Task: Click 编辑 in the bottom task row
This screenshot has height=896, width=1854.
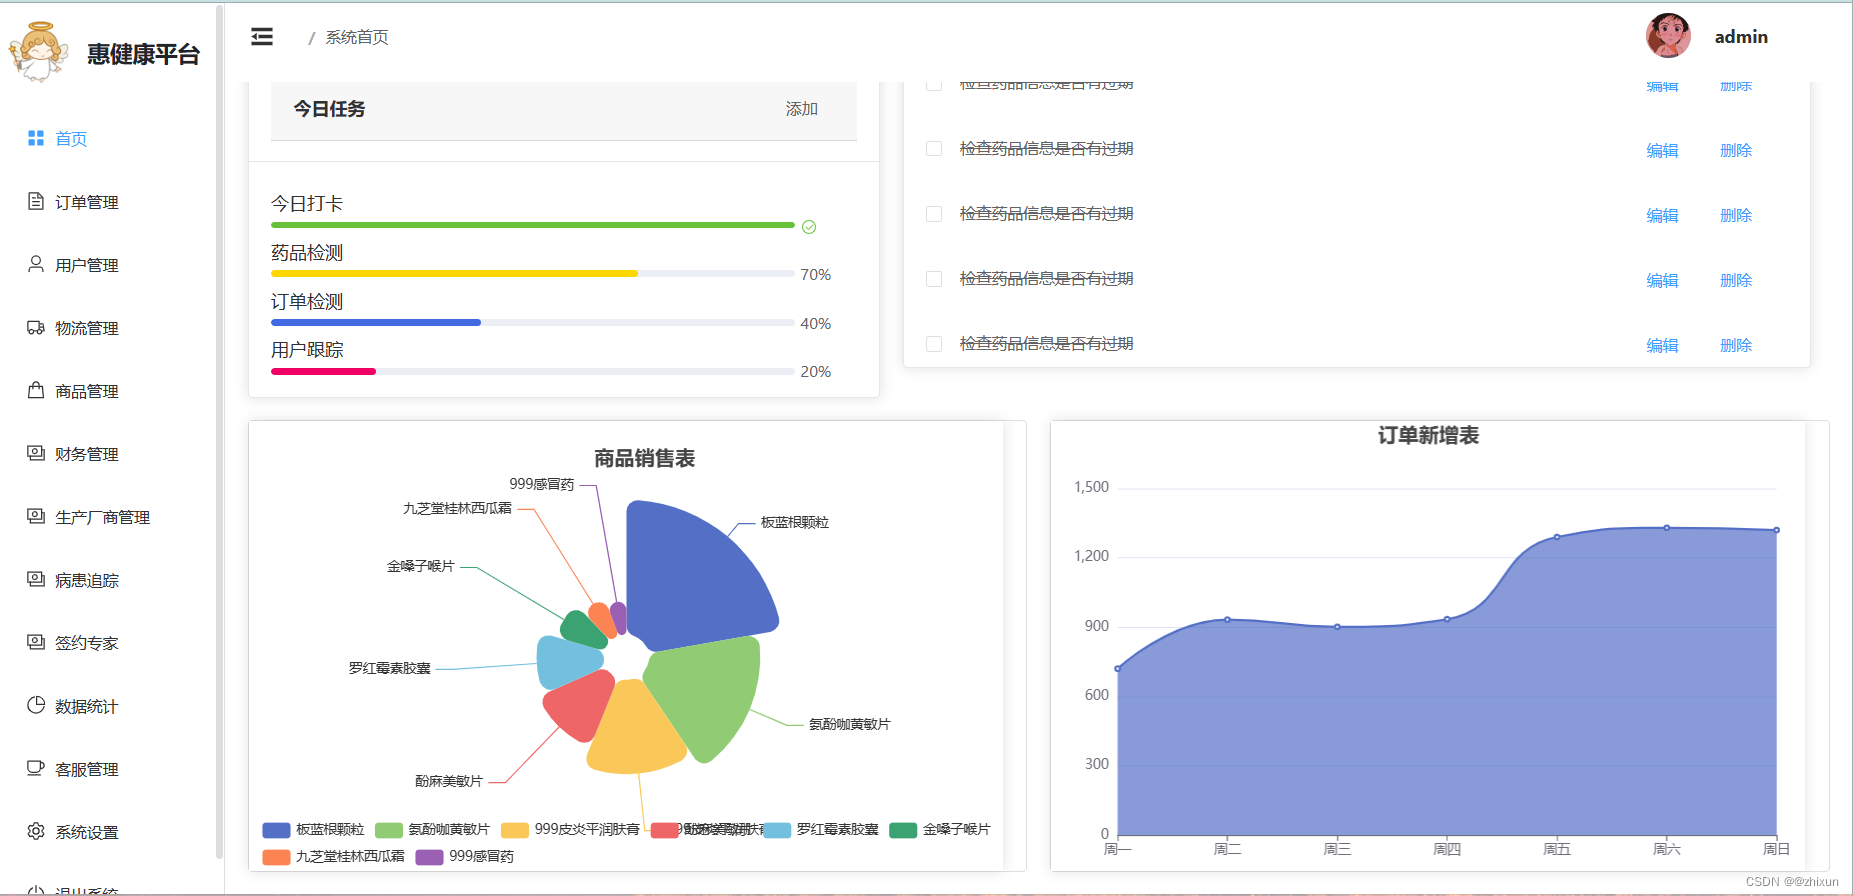Action: (1662, 345)
